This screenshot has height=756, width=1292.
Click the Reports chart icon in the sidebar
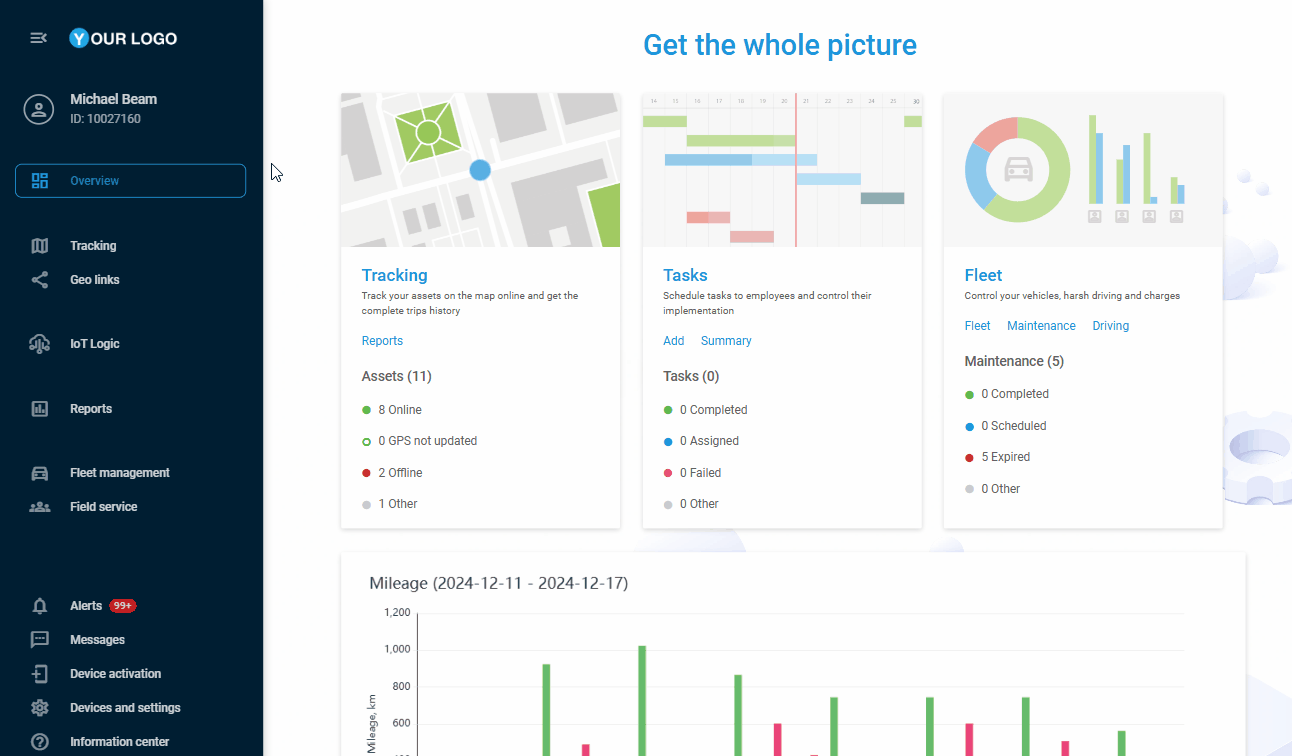pyautogui.click(x=40, y=409)
